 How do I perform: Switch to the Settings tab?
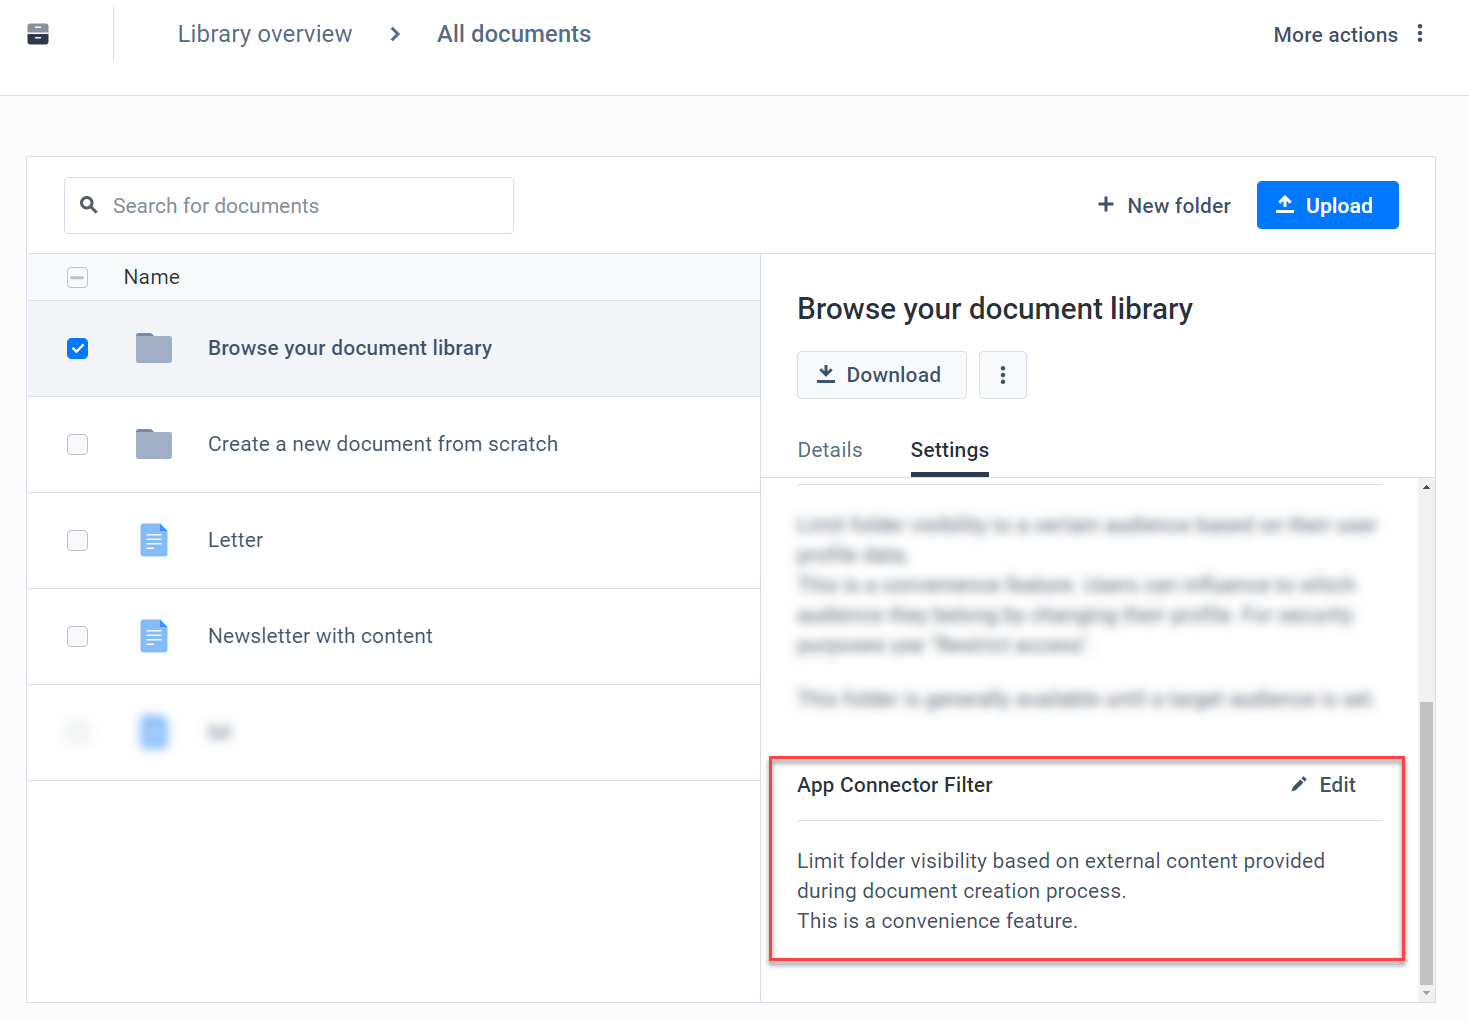click(x=948, y=450)
